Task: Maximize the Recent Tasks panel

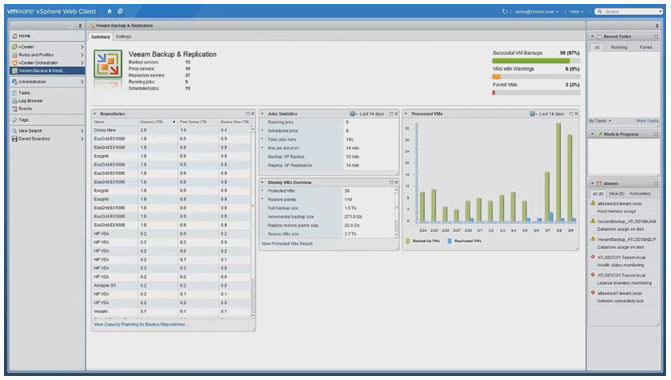Action: [x=656, y=37]
